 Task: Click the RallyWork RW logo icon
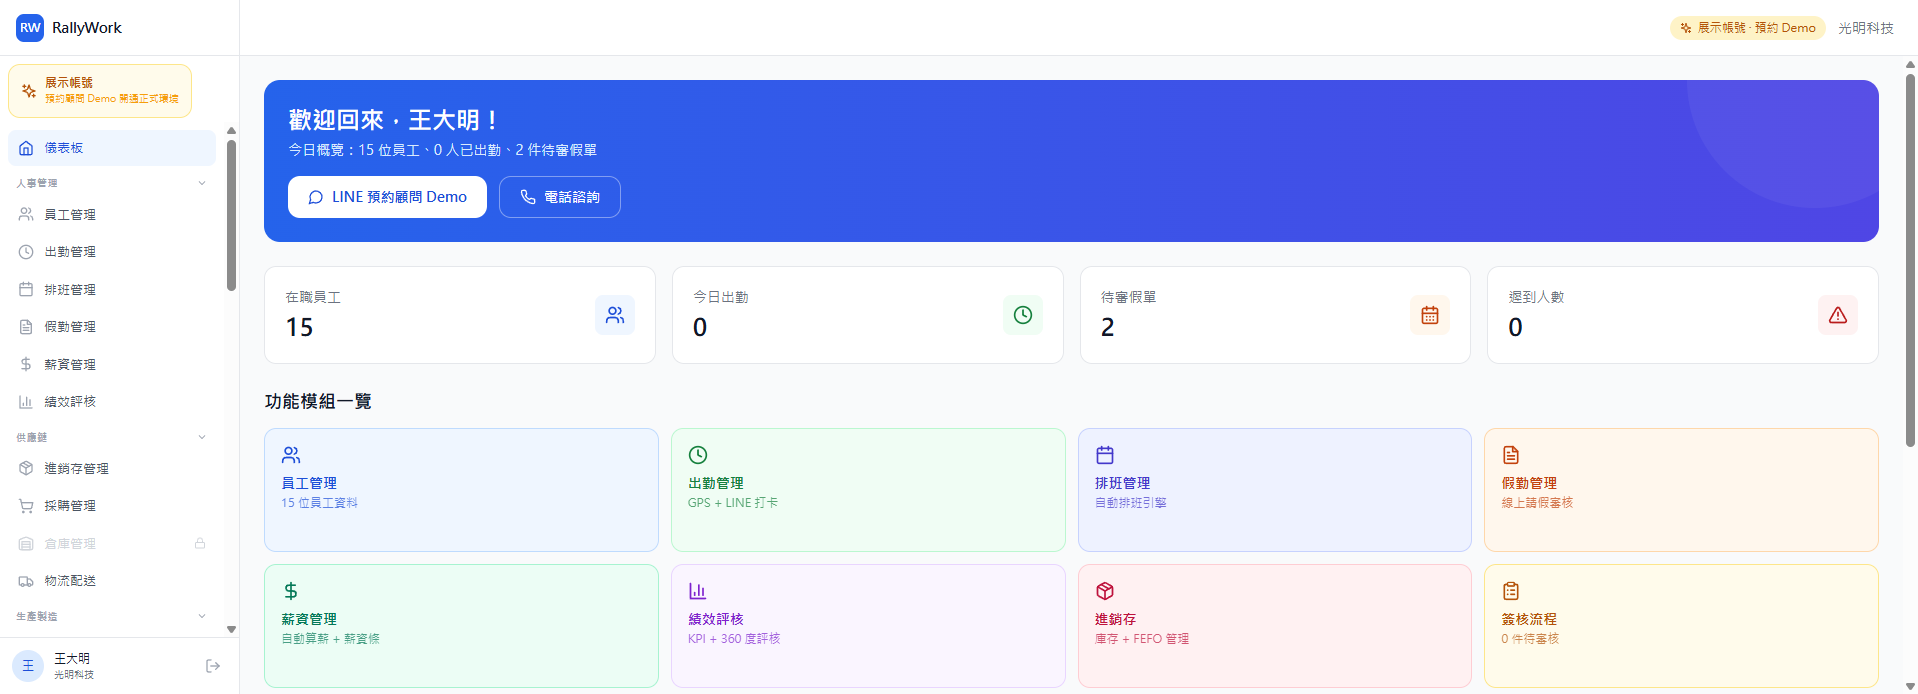coord(30,28)
